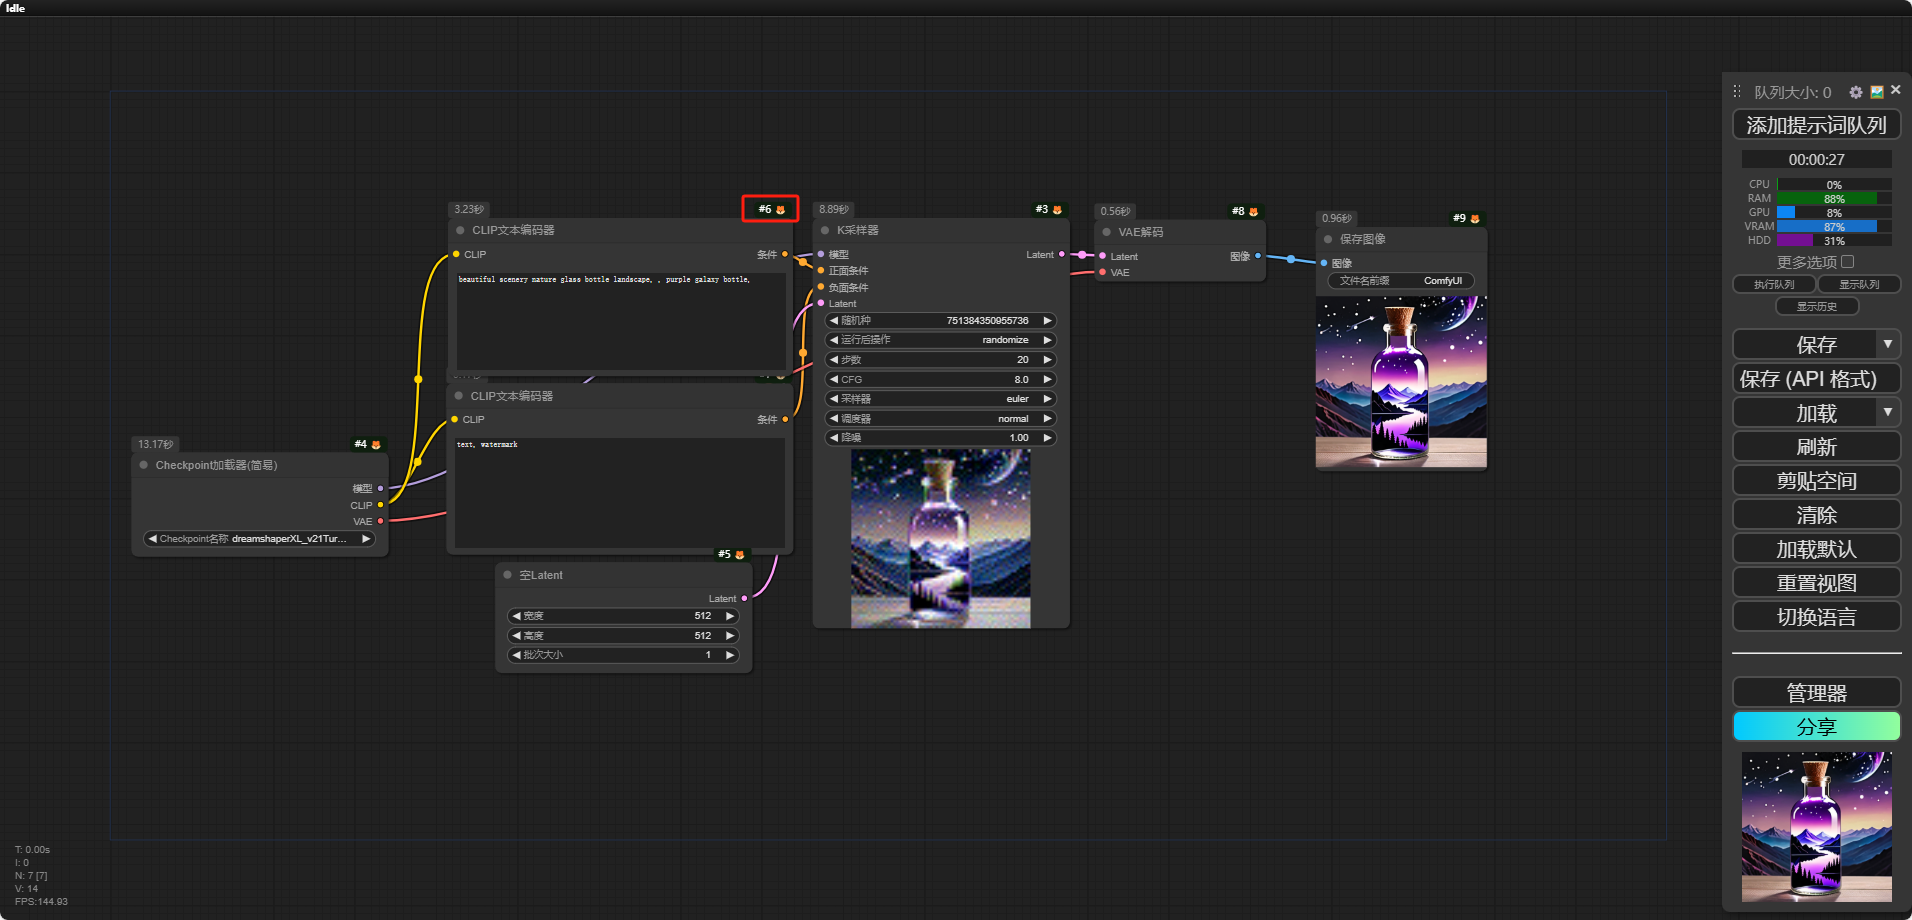Click the #9 badge above 保存图像 node

point(1466,218)
